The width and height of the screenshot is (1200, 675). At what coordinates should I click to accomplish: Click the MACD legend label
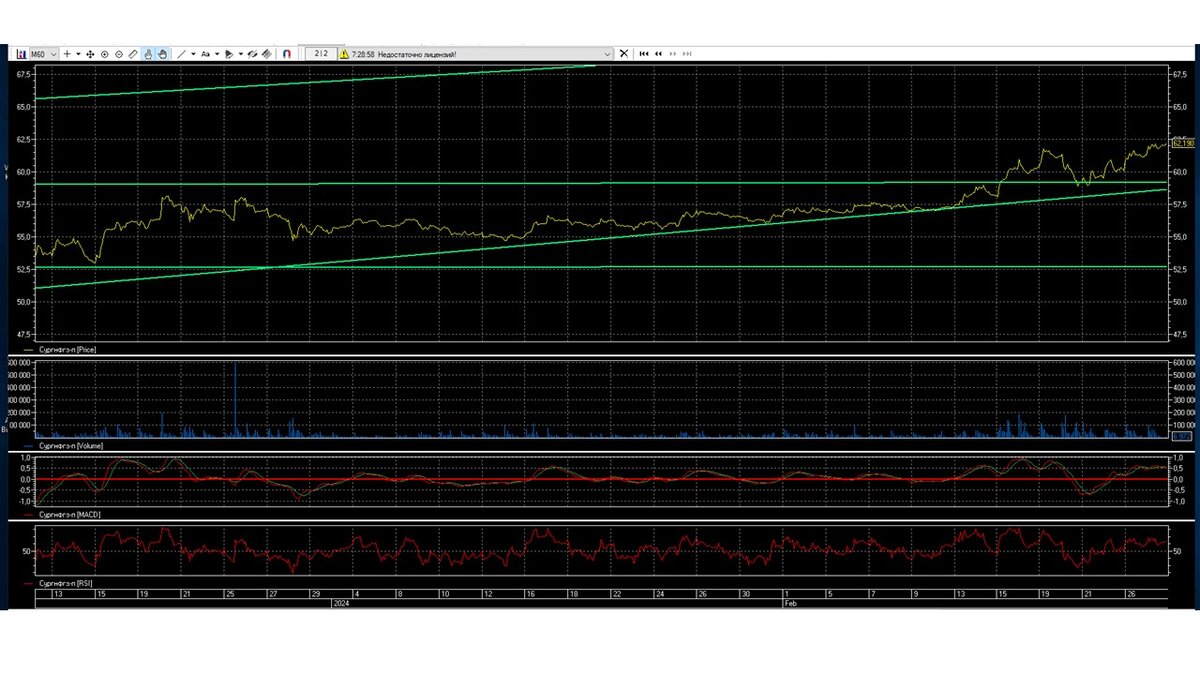[69, 514]
